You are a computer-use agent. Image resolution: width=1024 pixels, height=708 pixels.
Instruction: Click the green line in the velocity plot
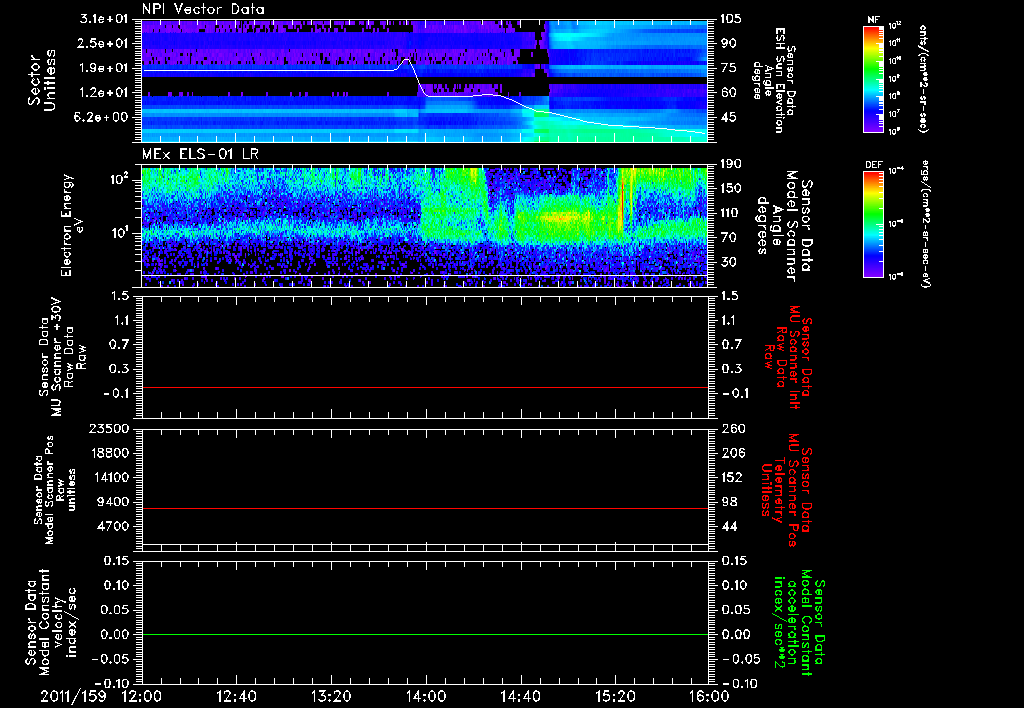pyautogui.click(x=425, y=634)
